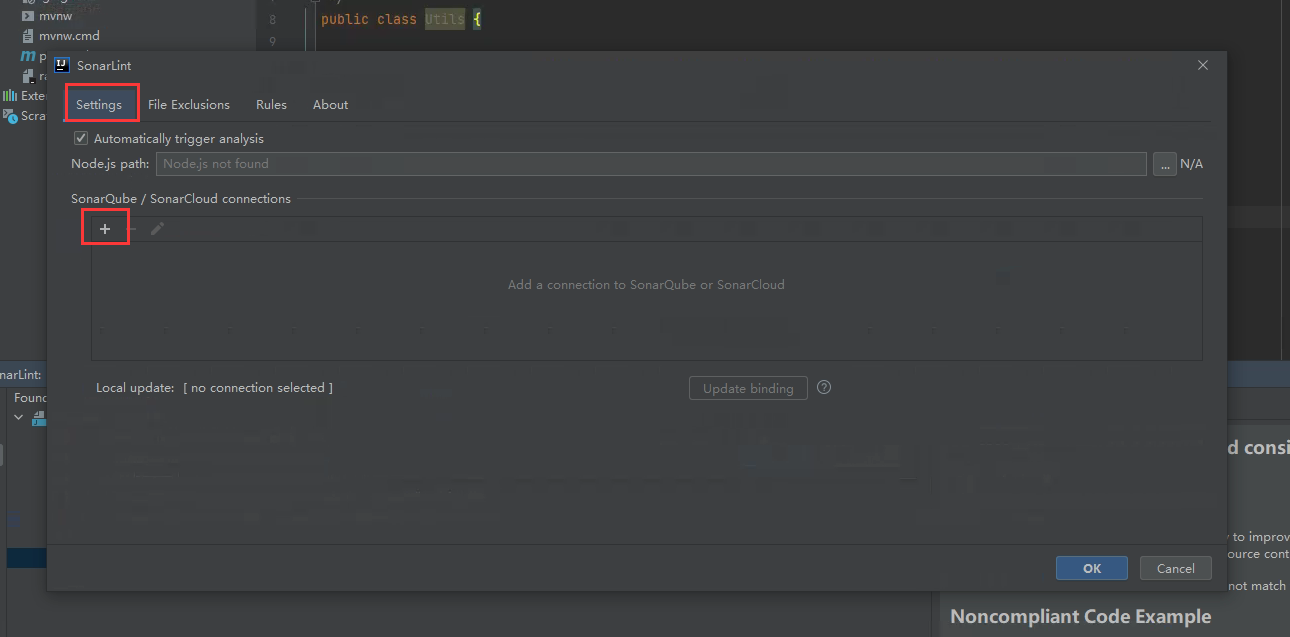
Task: Focus the Node.js path input field
Action: [651, 164]
